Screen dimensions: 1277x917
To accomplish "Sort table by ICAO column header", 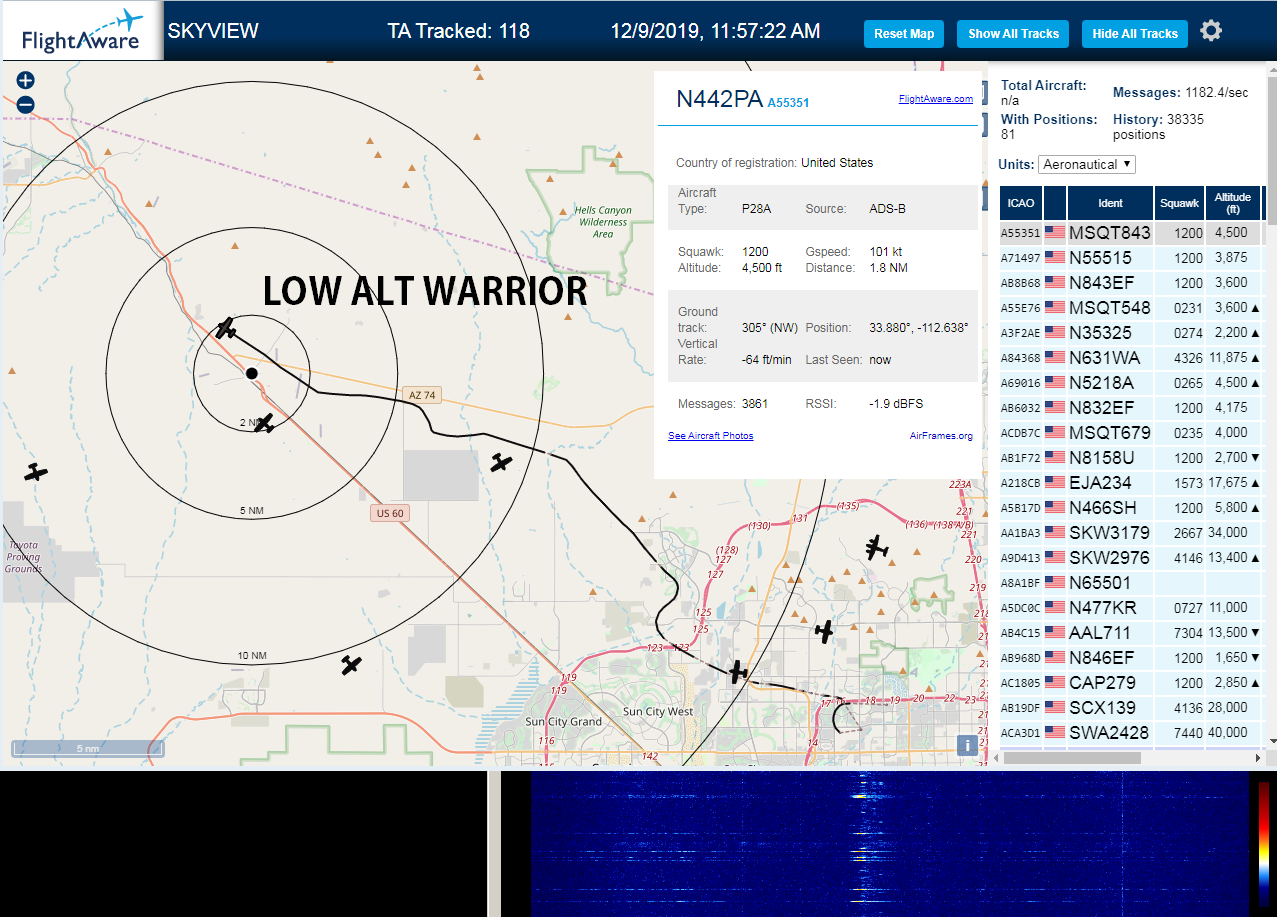I will [1021, 203].
